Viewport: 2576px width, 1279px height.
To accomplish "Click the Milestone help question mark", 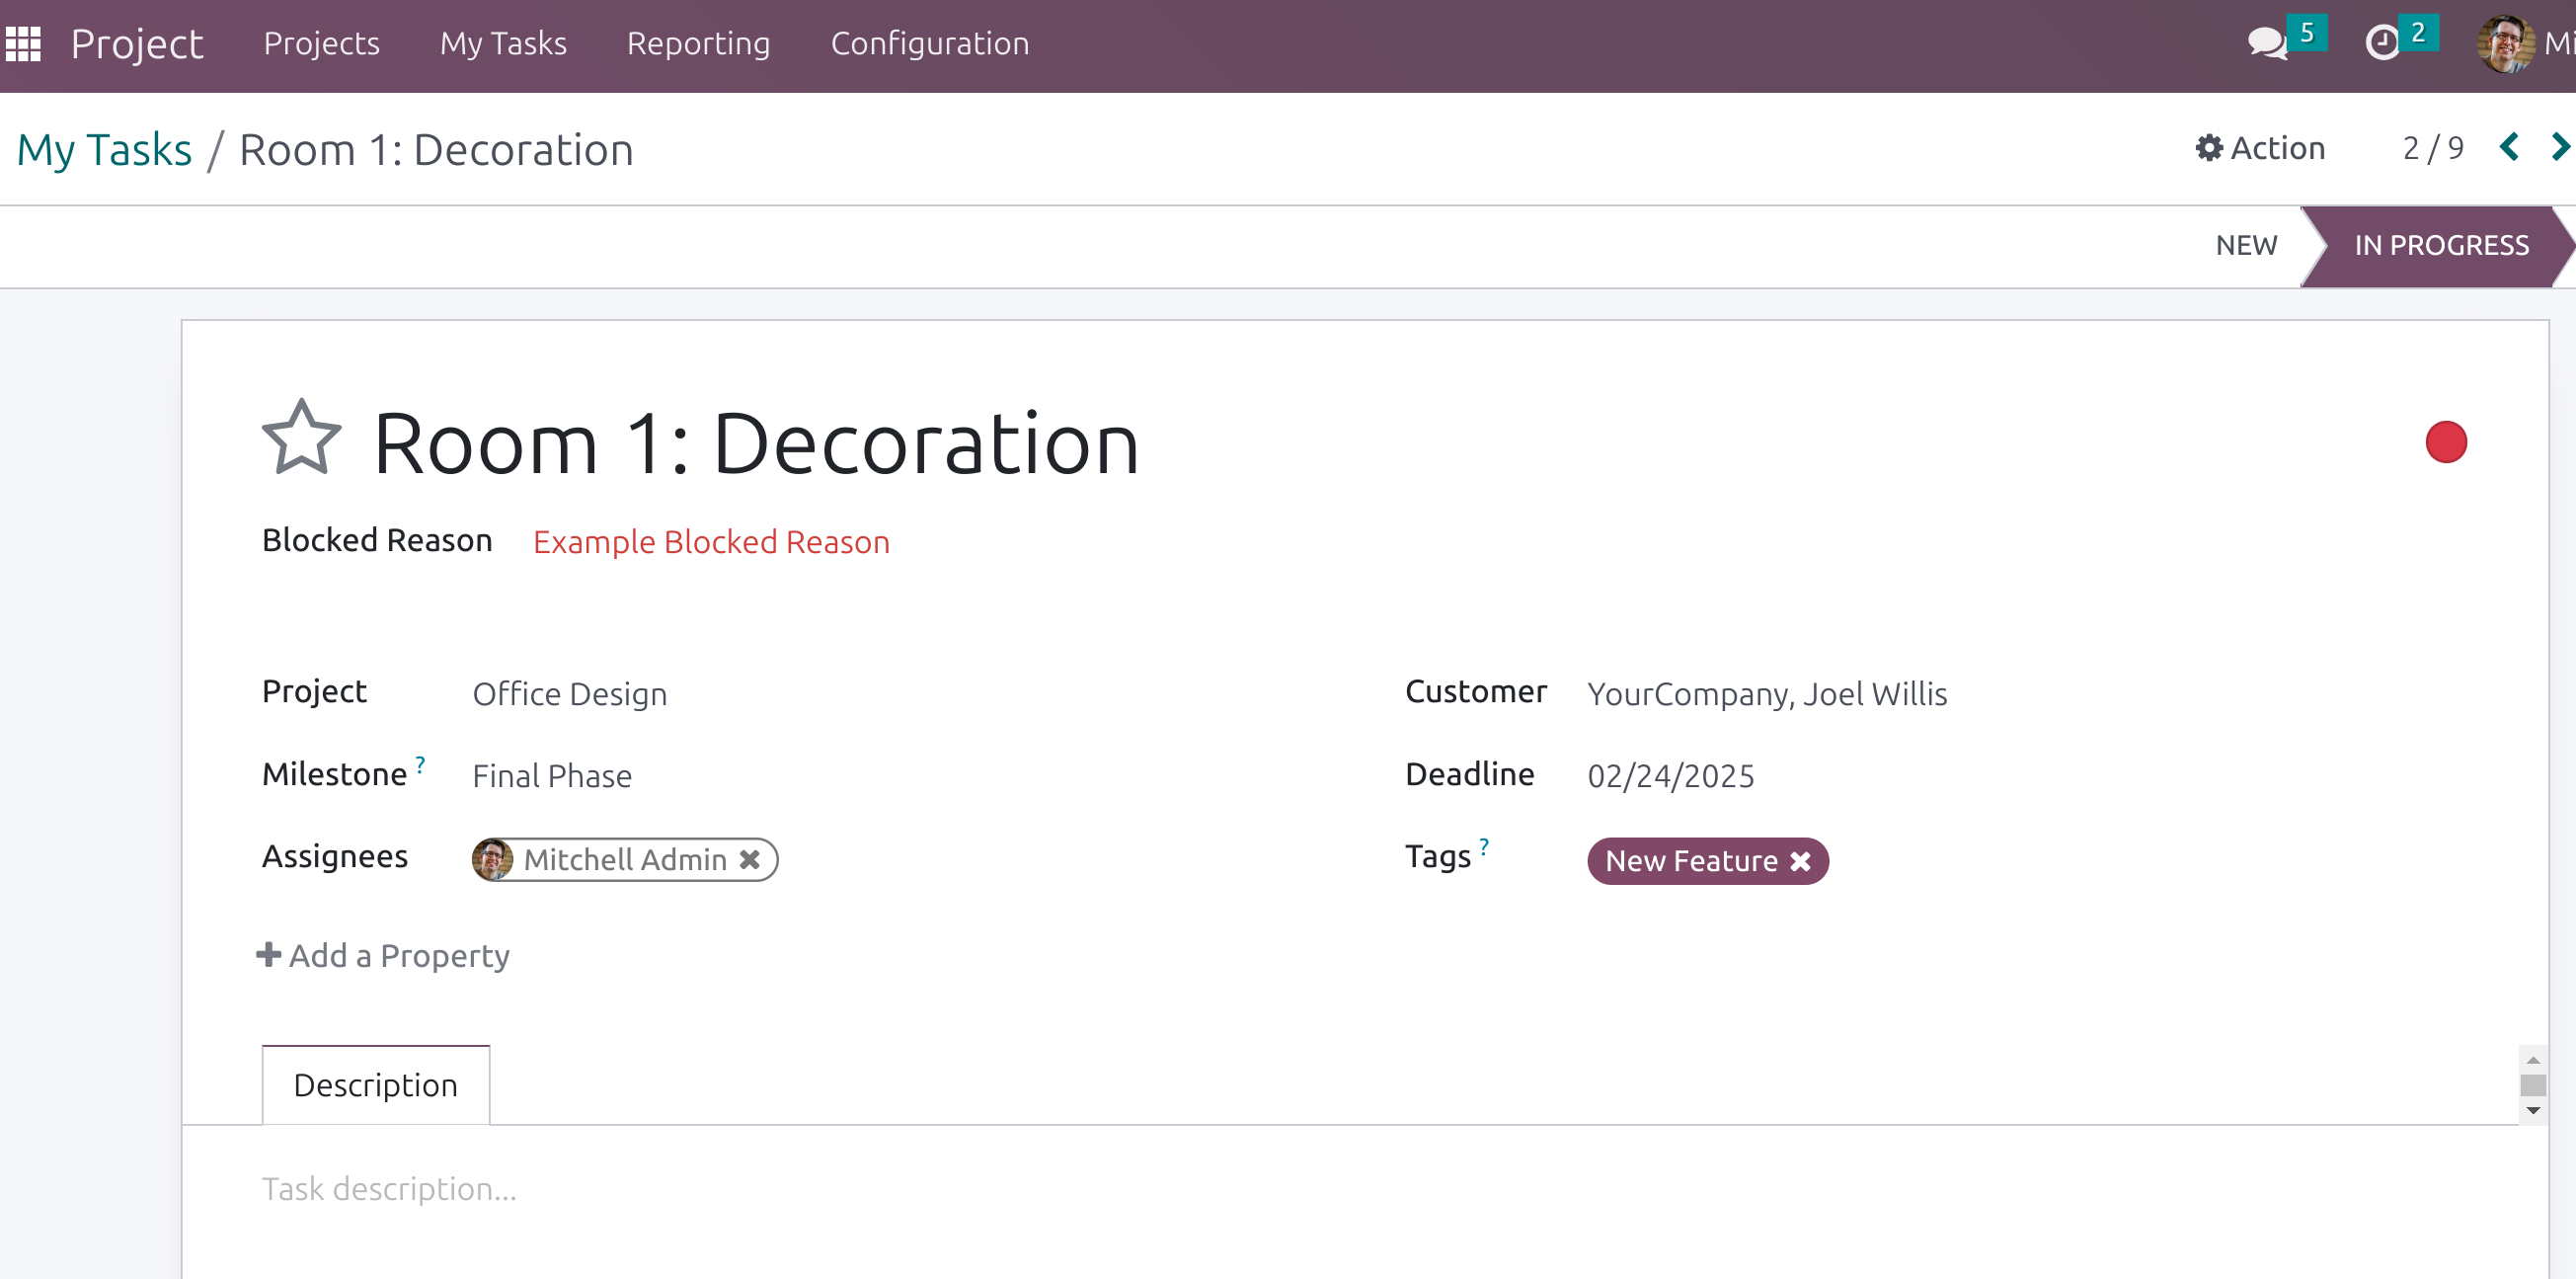I will 421,765.
